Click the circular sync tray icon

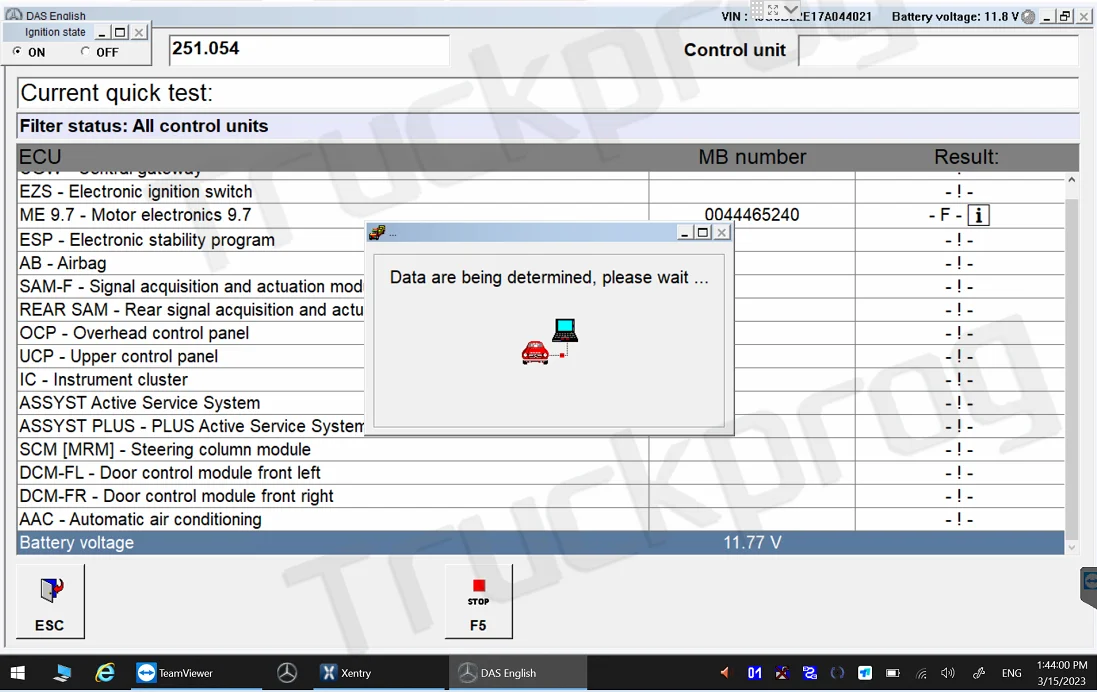[837, 673]
